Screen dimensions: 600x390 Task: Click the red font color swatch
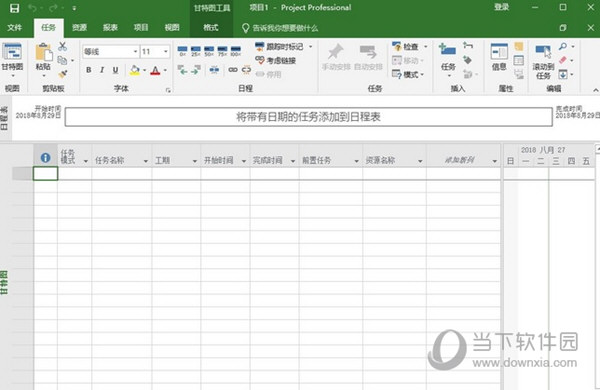point(155,70)
